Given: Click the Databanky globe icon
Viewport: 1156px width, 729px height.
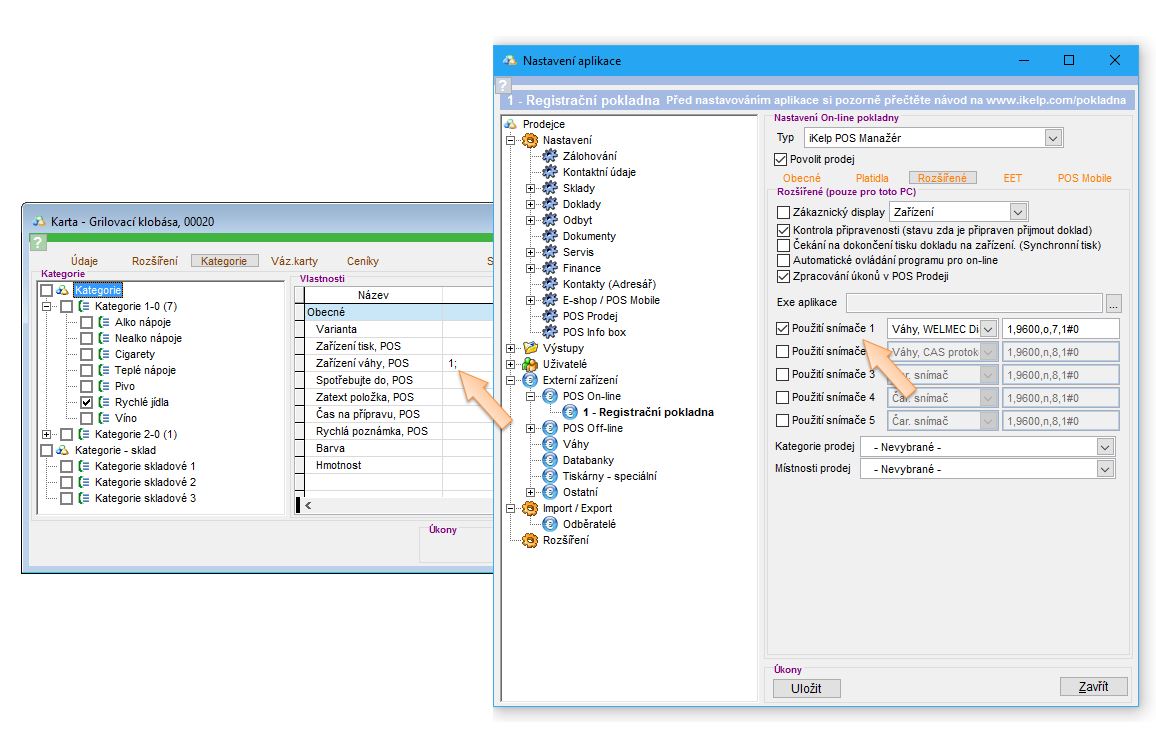Looking at the screenshot, I should [549, 460].
